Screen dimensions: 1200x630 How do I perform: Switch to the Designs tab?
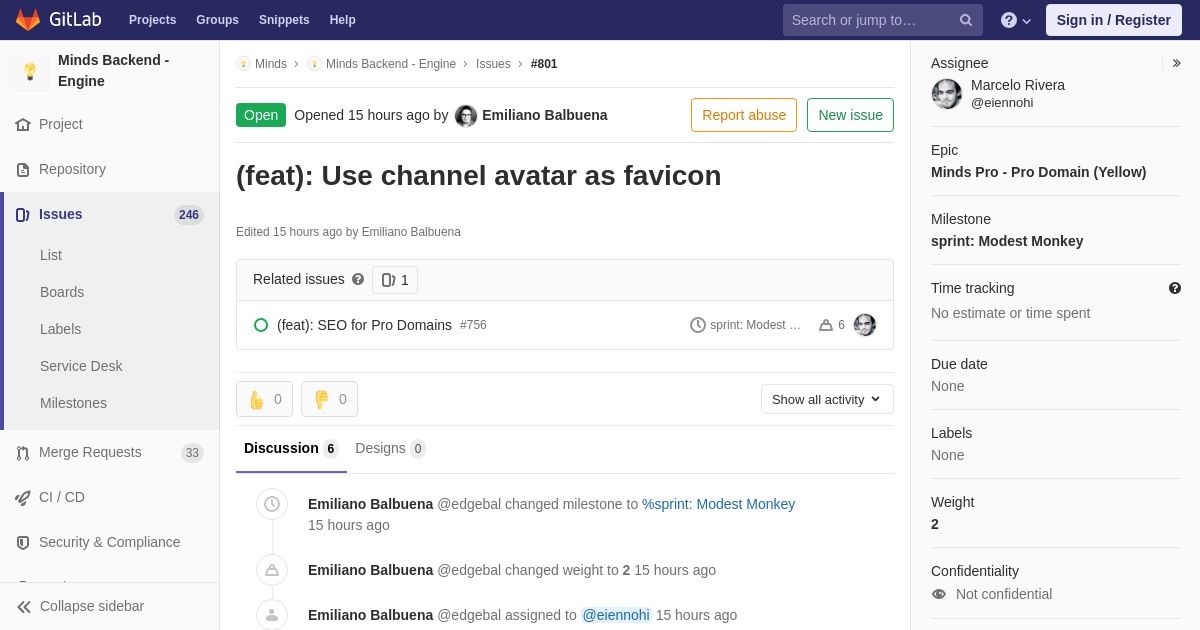tap(390, 448)
